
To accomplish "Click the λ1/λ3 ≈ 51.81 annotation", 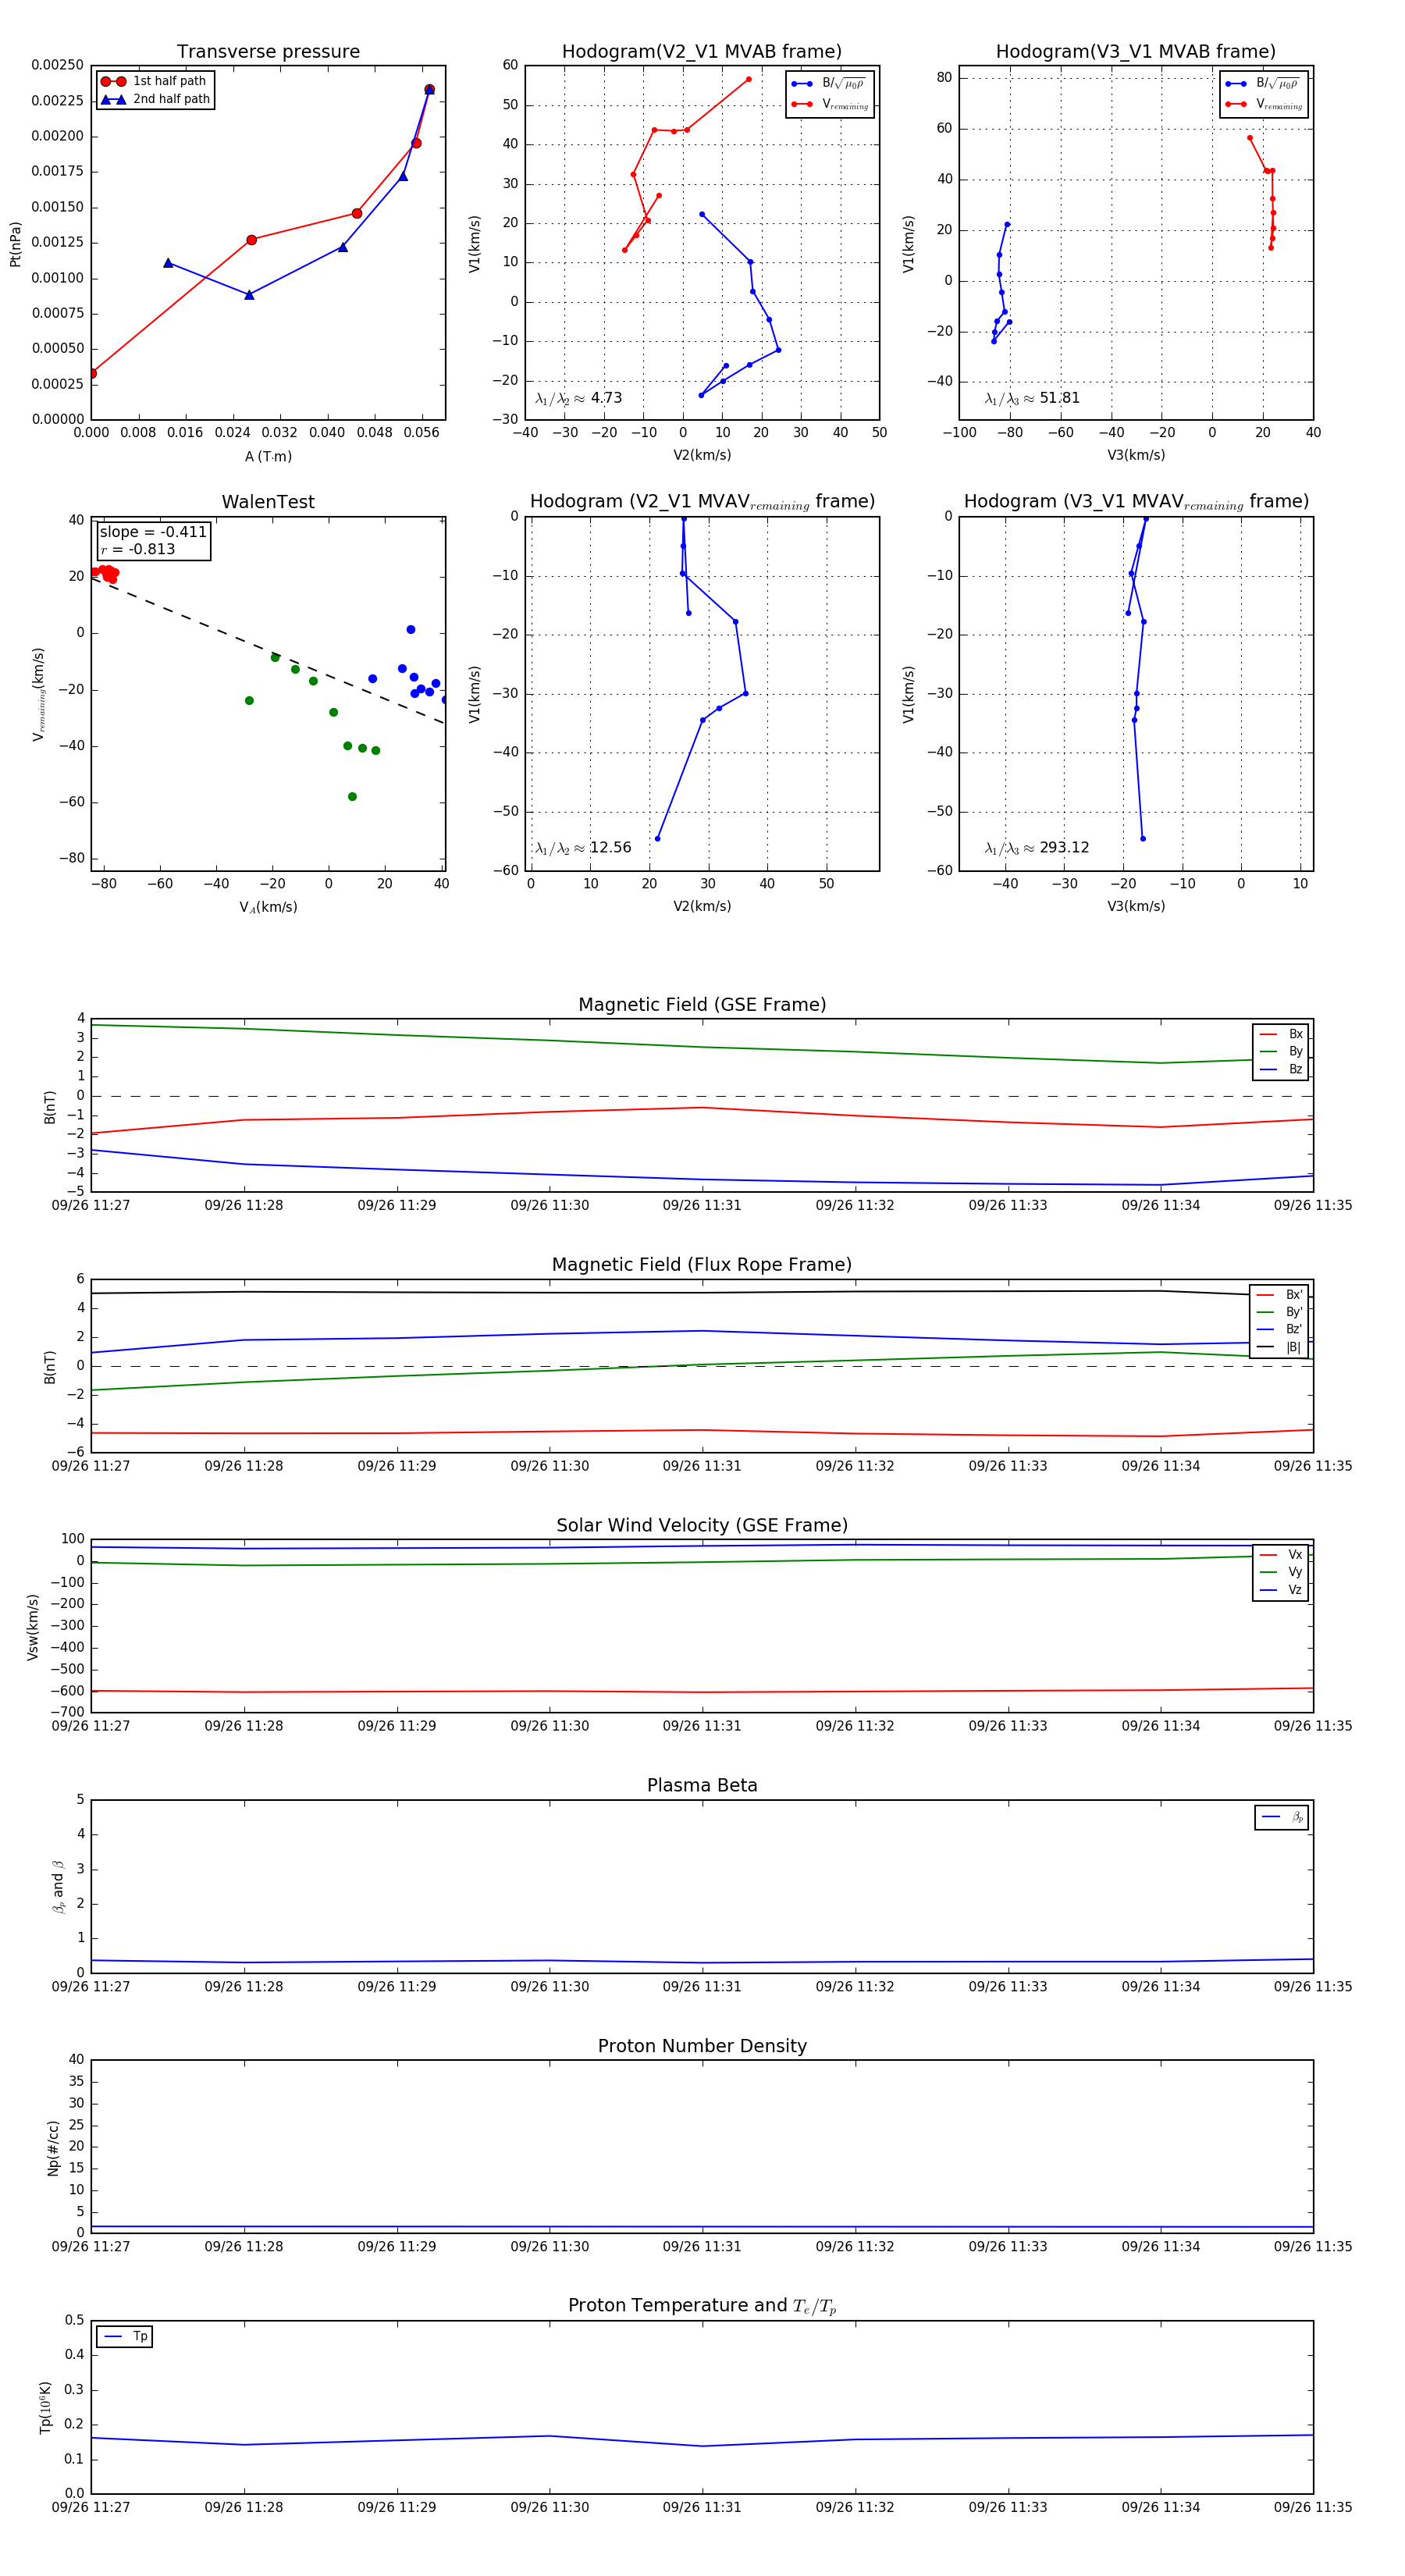I will [1032, 398].
